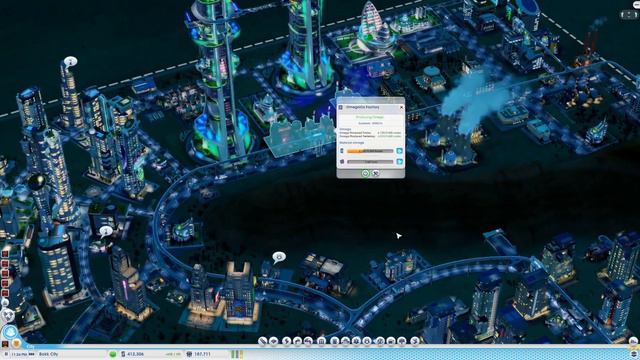Open the Sewage menu icon
640x360 pixels.
[308, 342]
